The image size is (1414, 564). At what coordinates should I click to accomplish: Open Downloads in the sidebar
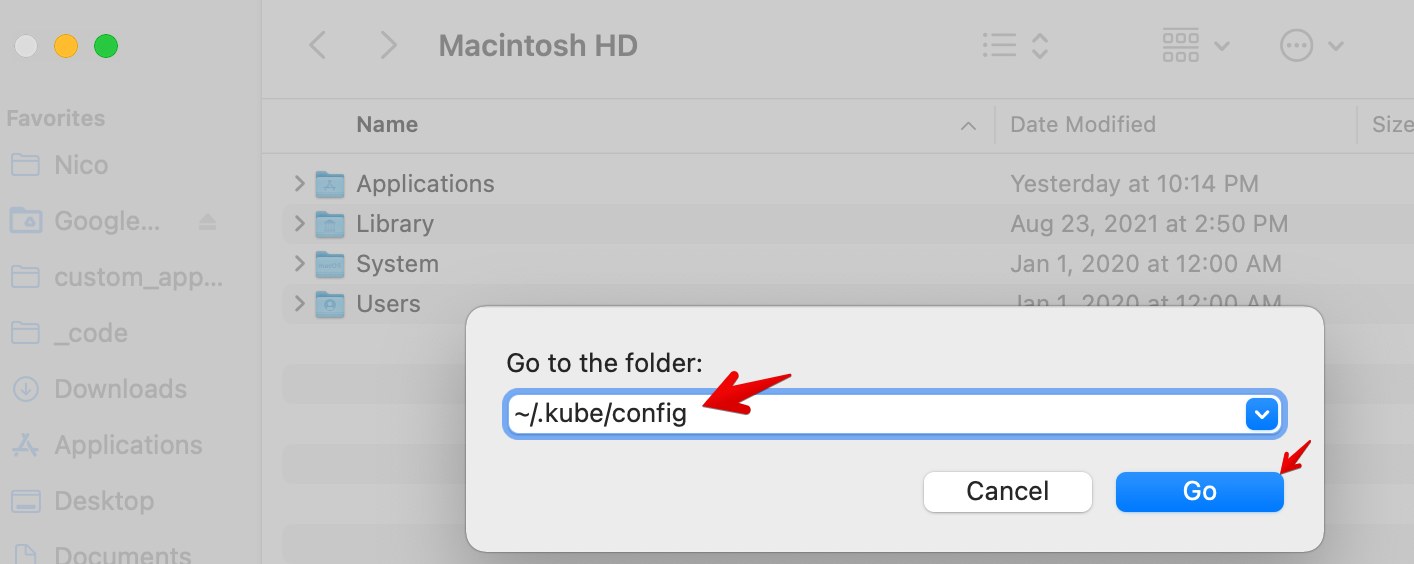120,389
